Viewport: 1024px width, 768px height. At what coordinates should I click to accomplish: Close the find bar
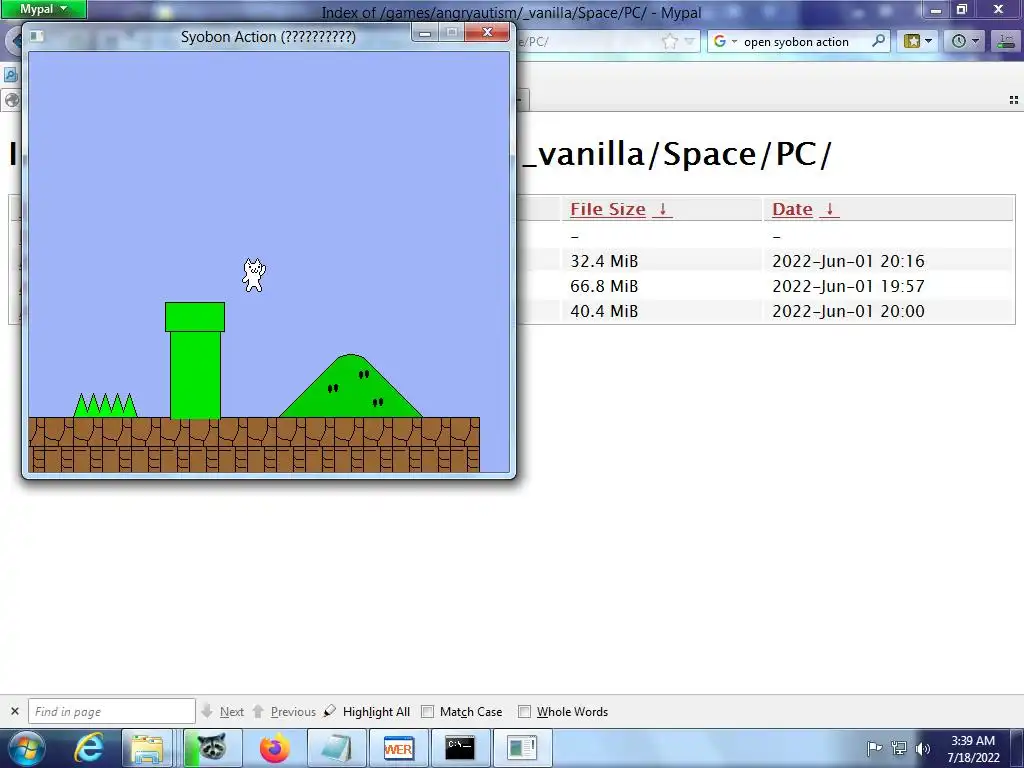tap(15, 711)
